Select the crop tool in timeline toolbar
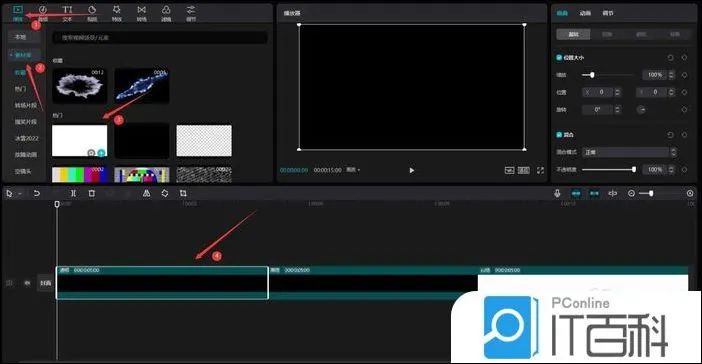The image size is (702, 364). pyautogui.click(x=183, y=193)
